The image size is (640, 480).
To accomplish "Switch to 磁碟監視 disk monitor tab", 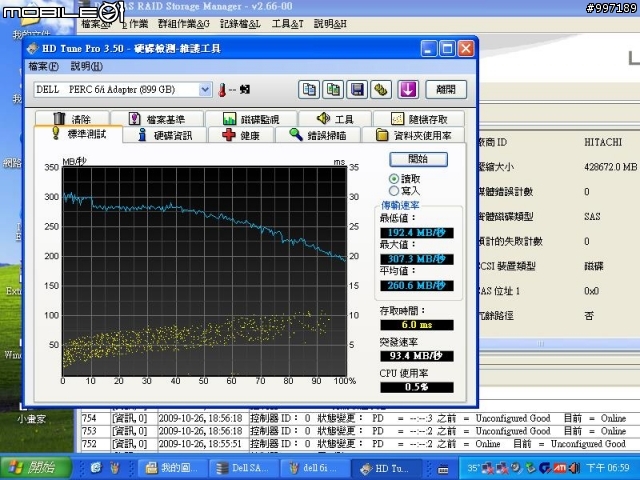I will tap(251, 119).
